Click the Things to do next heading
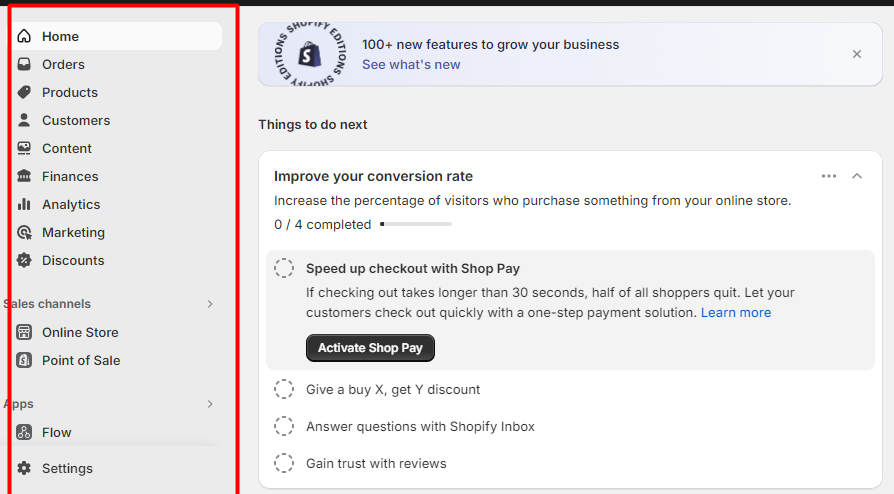This screenshot has width=894, height=494. pyautogui.click(x=312, y=124)
